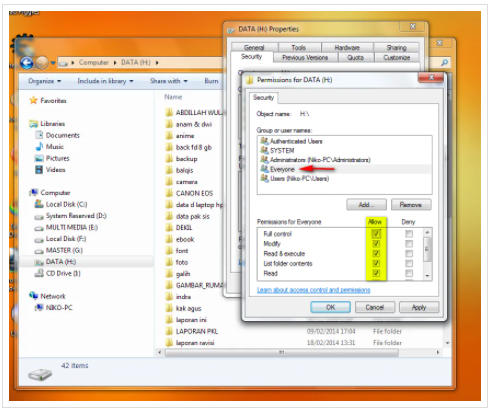
Task: Toggle Allow checkbox for Full control
Action: click(x=376, y=234)
